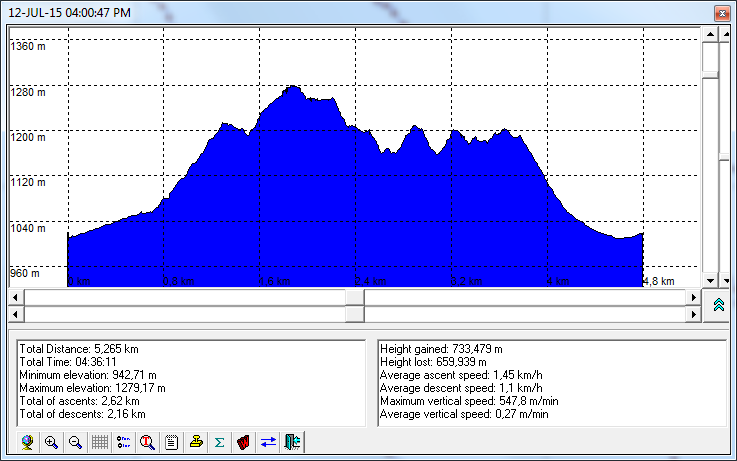Image resolution: width=737 pixels, height=461 pixels.
Task: Toggle the grid lines button
Action: coord(100,442)
